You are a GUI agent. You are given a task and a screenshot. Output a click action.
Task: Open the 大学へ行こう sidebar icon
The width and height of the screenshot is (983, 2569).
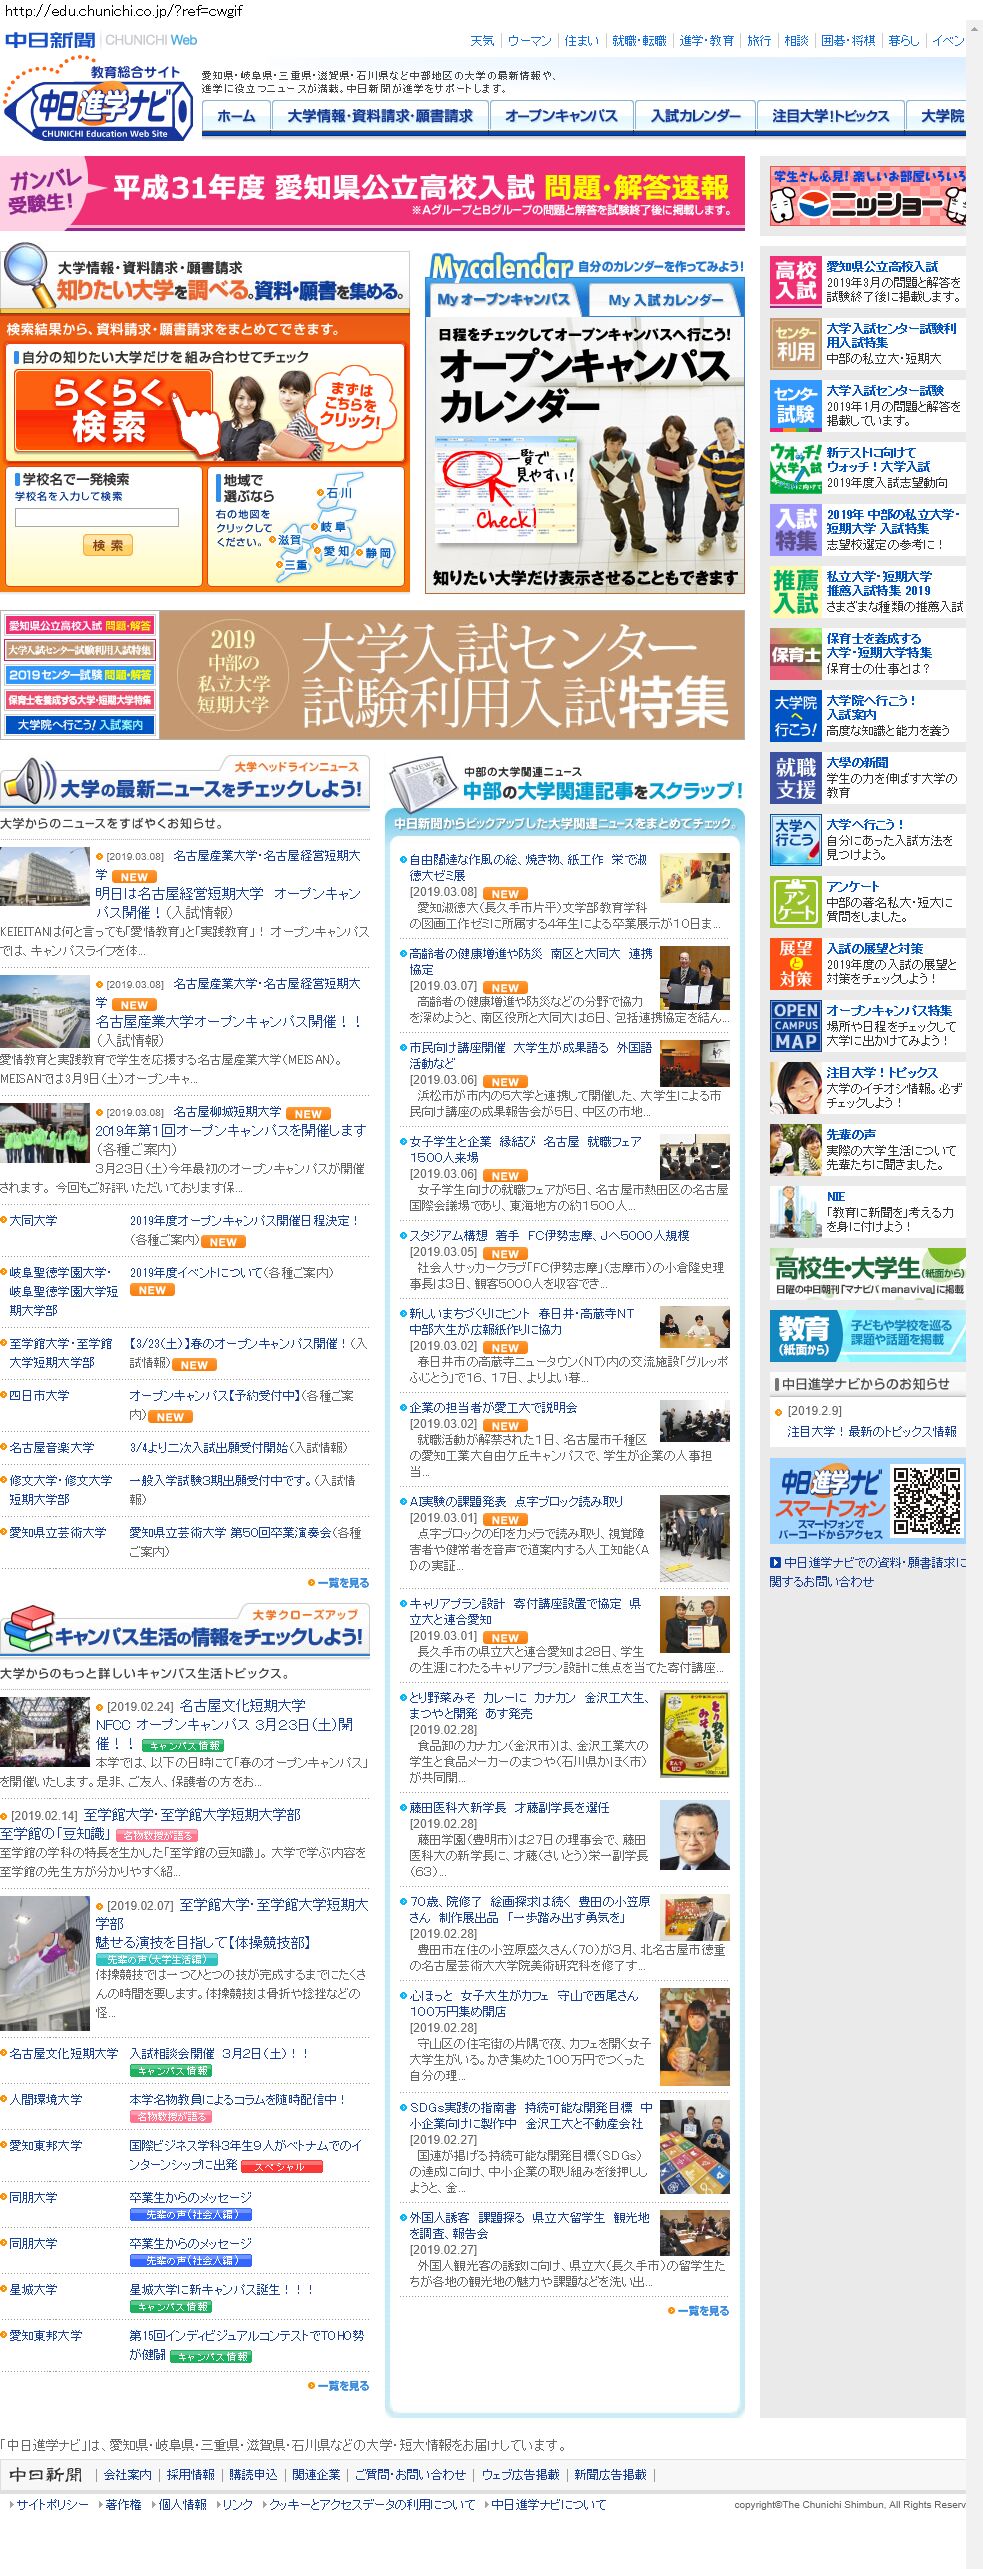point(795,839)
